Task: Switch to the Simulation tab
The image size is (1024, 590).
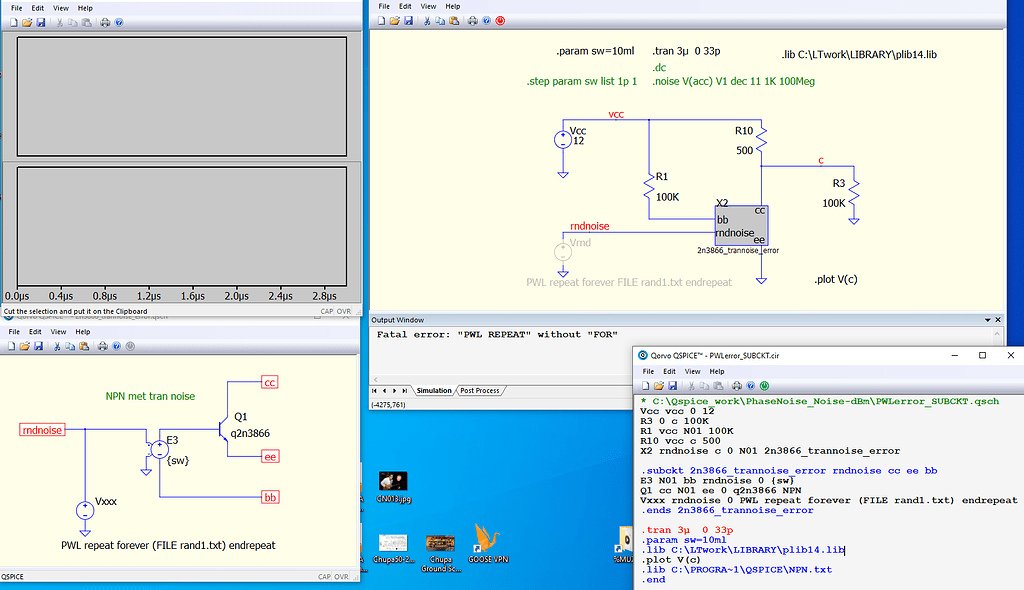Action: click(x=435, y=391)
